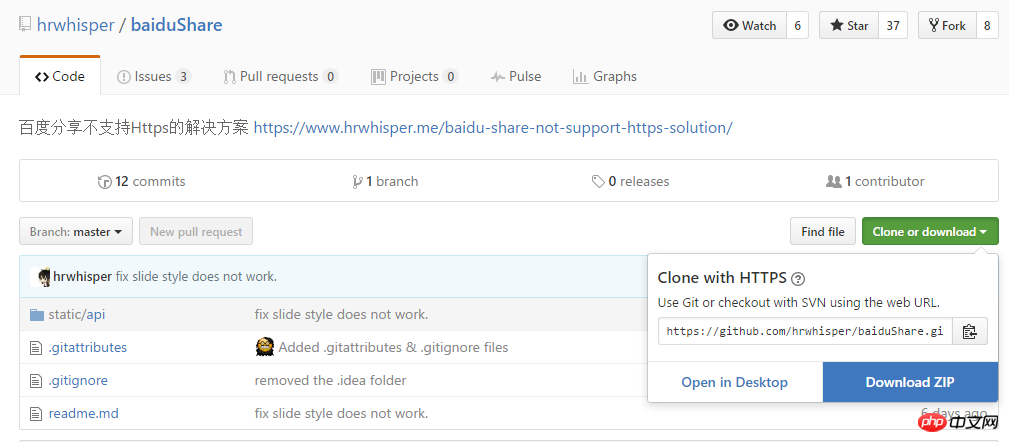Image resolution: width=1009 pixels, height=442 pixels.
Task: Star the baiduShare repository
Action: point(848,25)
